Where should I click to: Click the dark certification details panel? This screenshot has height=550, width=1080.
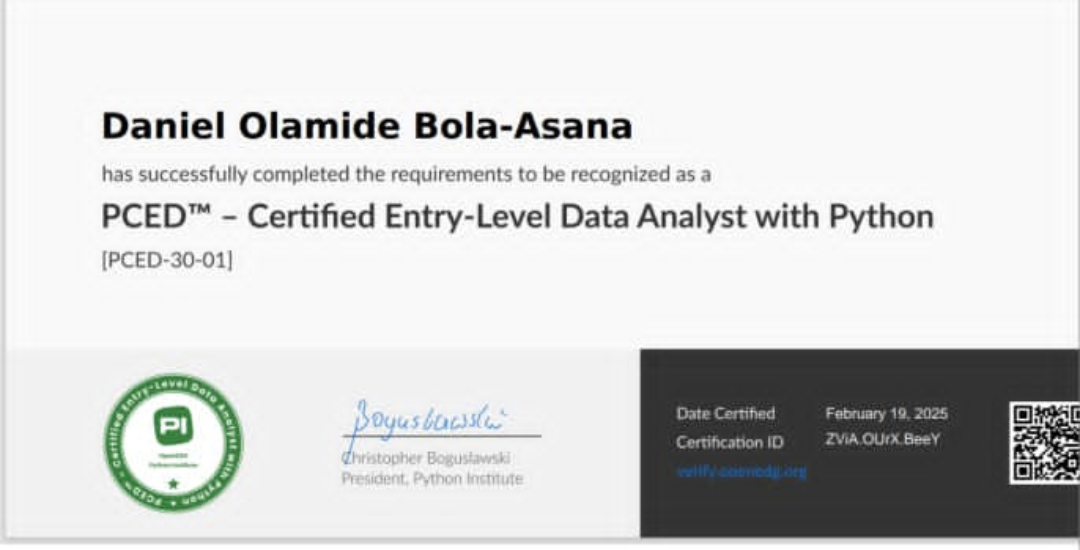tap(860, 443)
